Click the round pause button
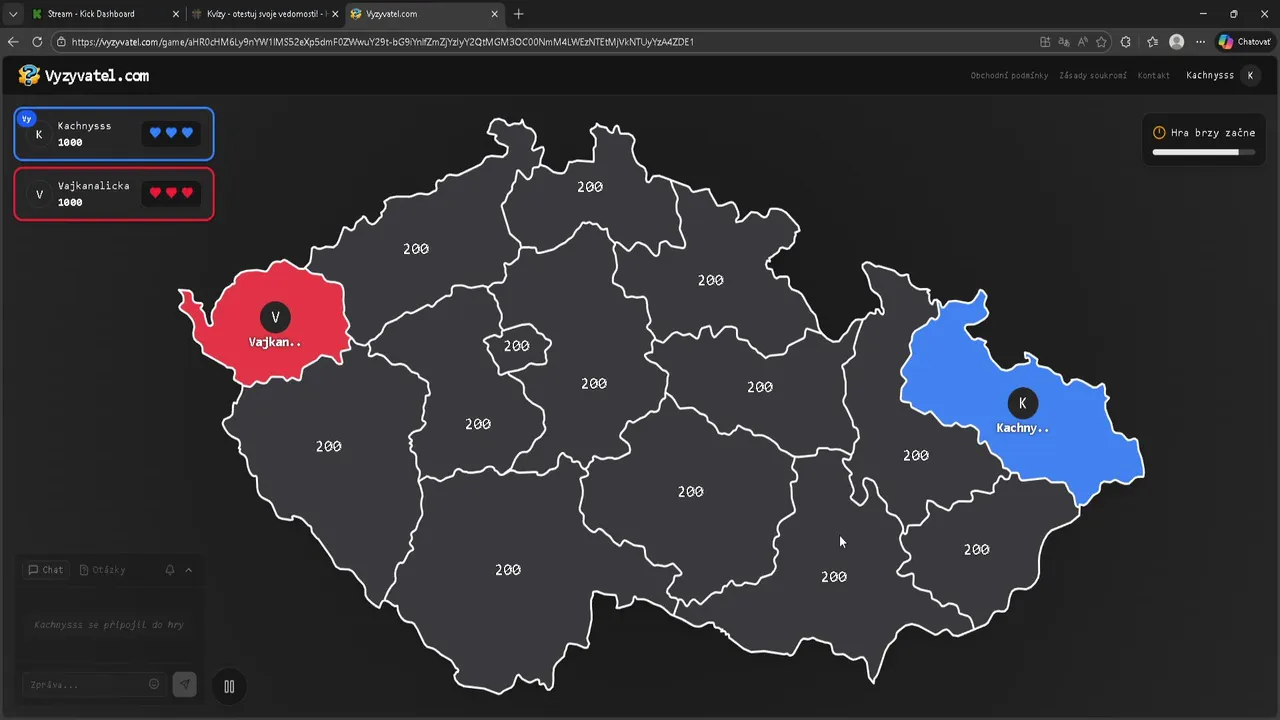The width and height of the screenshot is (1280, 720). point(229,686)
